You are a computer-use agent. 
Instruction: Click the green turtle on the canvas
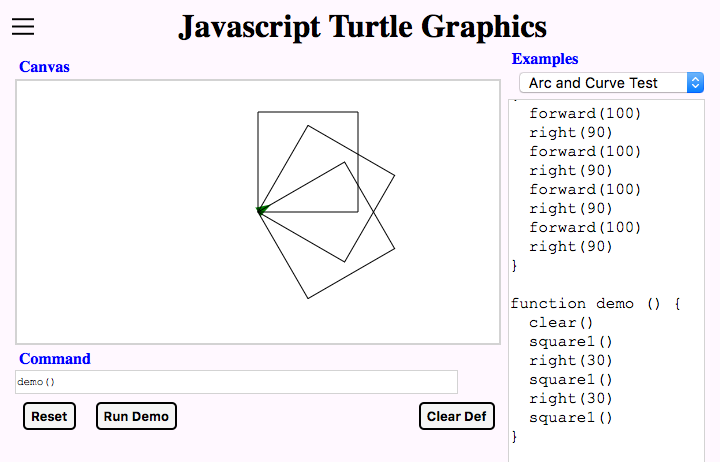[262, 210]
